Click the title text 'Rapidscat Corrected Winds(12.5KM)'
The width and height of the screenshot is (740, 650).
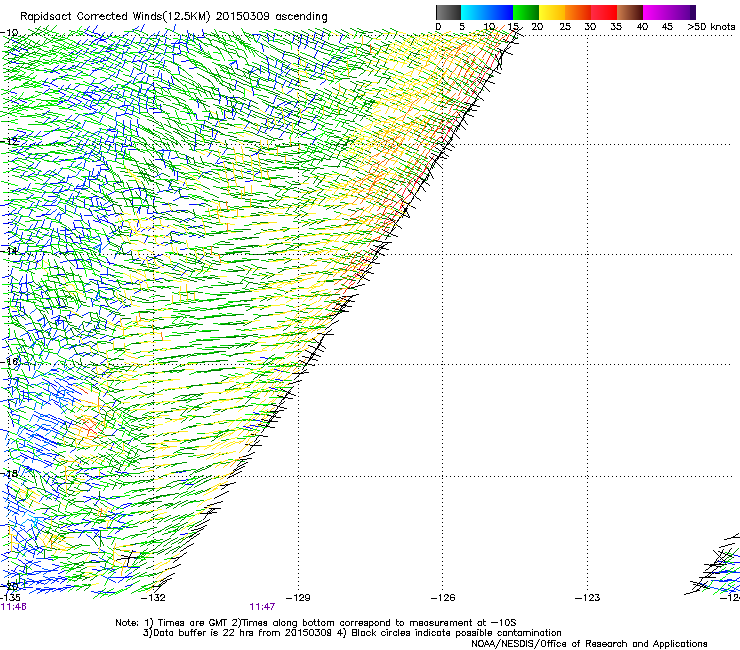115,16
